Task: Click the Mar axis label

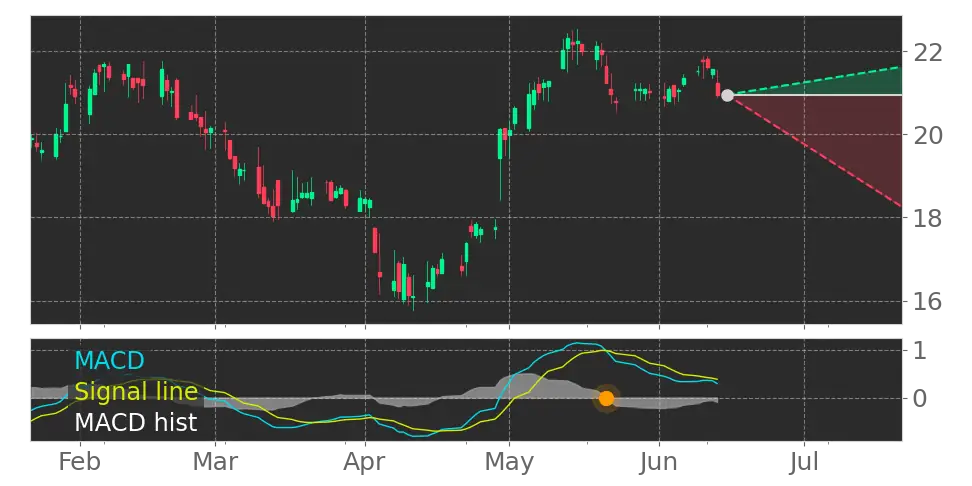Action: (215, 462)
